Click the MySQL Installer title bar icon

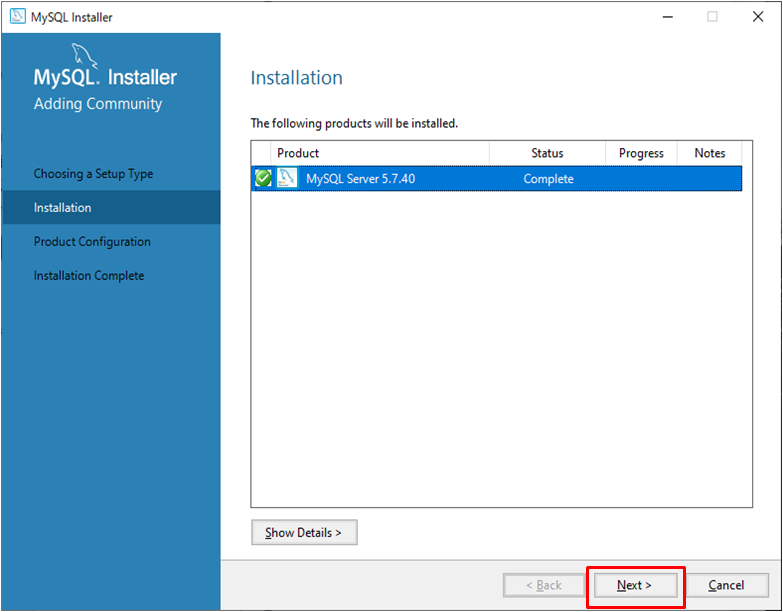pyautogui.click(x=17, y=16)
